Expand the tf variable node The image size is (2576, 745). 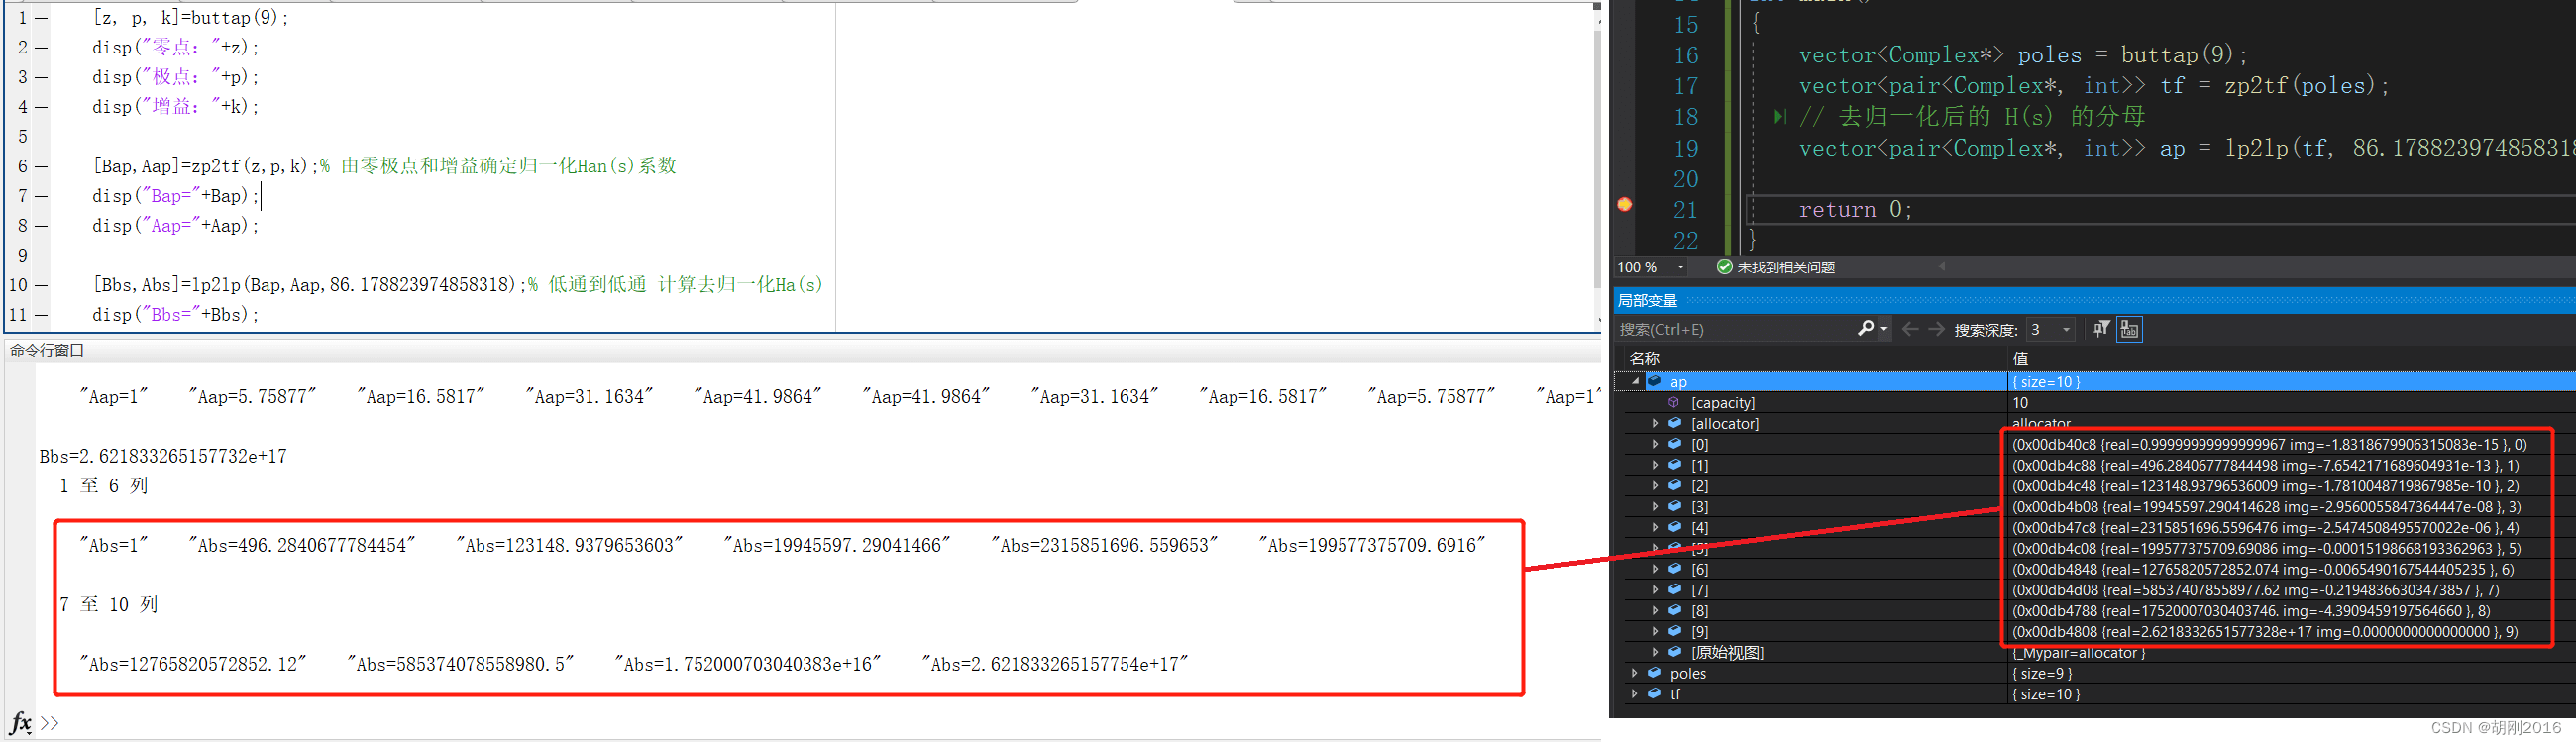tap(1634, 695)
